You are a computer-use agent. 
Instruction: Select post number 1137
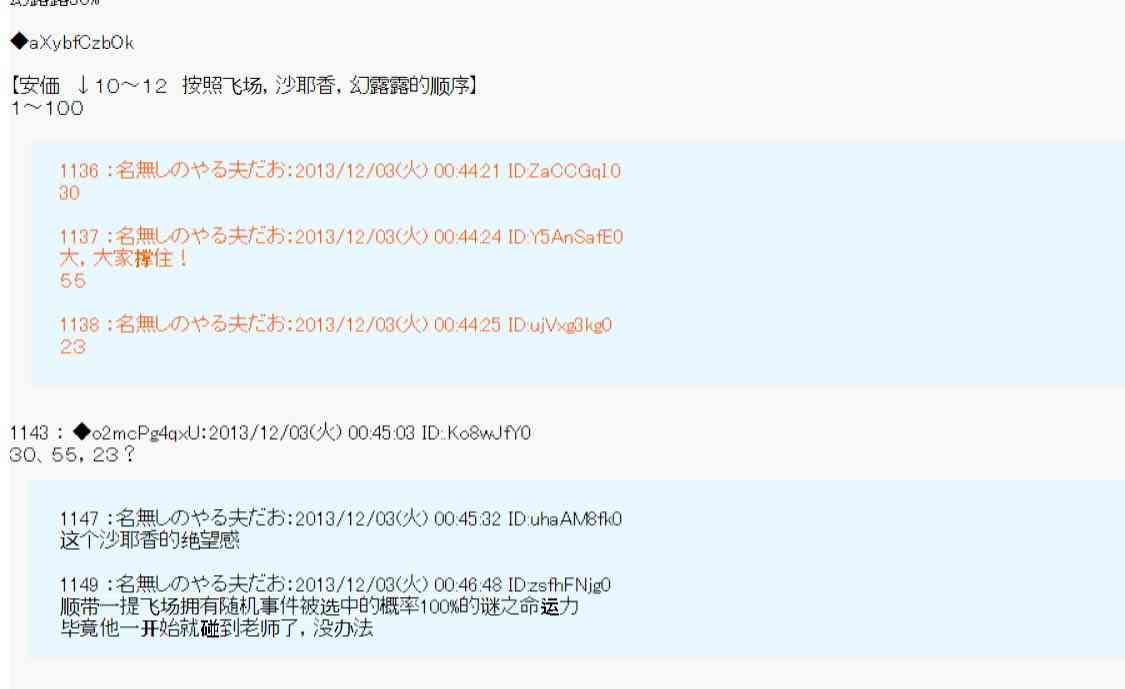(x=79, y=237)
